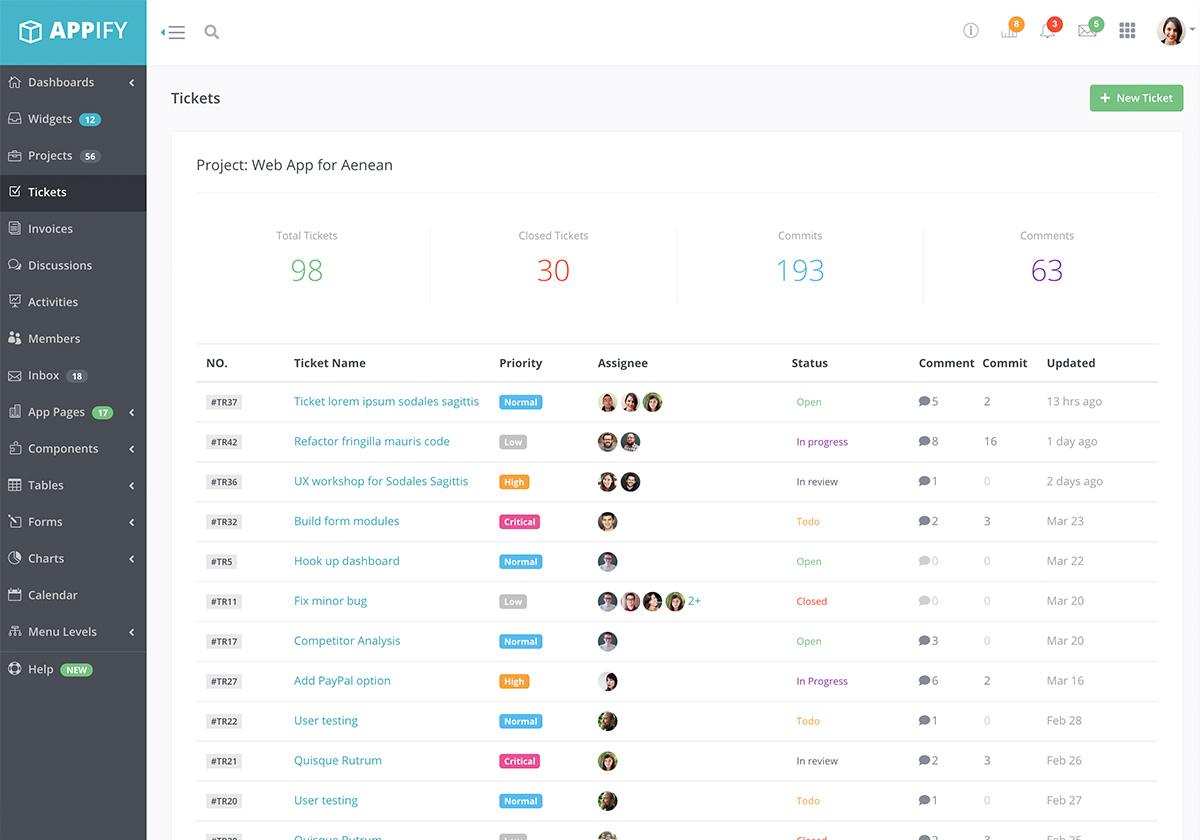Select Calendar in the sidebar

pos(52,595)
